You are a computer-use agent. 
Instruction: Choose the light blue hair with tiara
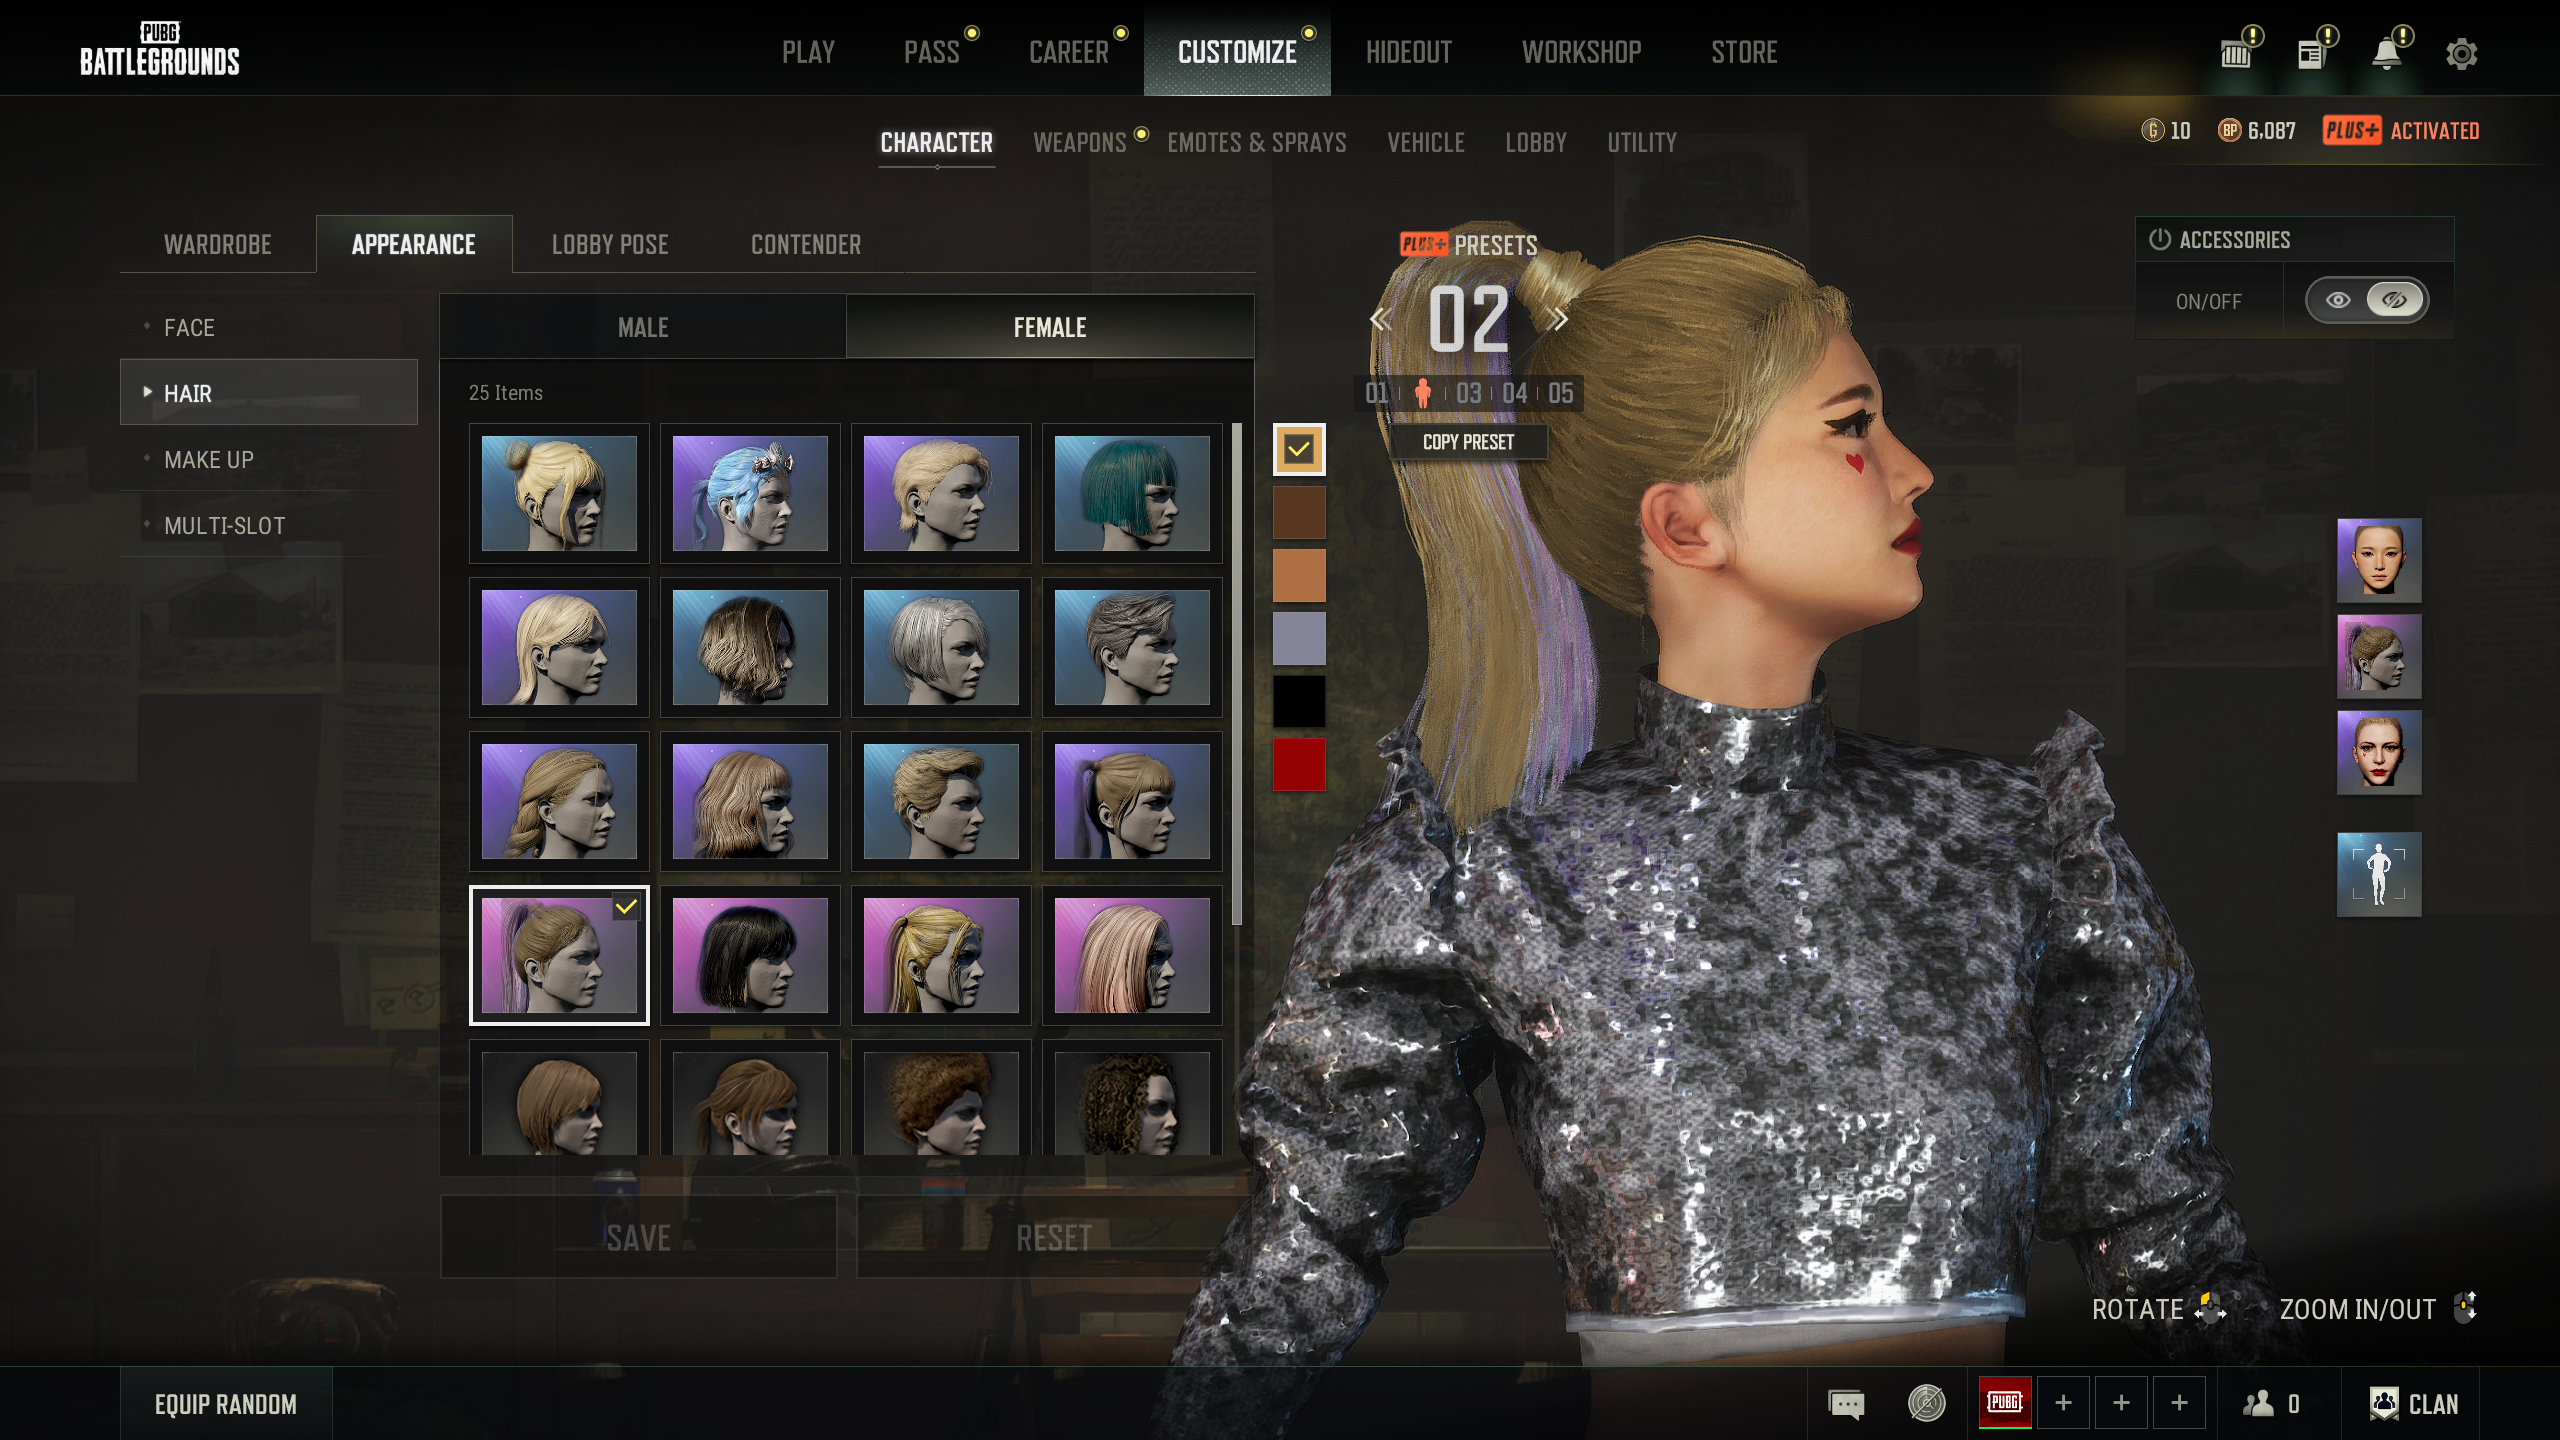[x=750, y=493]
